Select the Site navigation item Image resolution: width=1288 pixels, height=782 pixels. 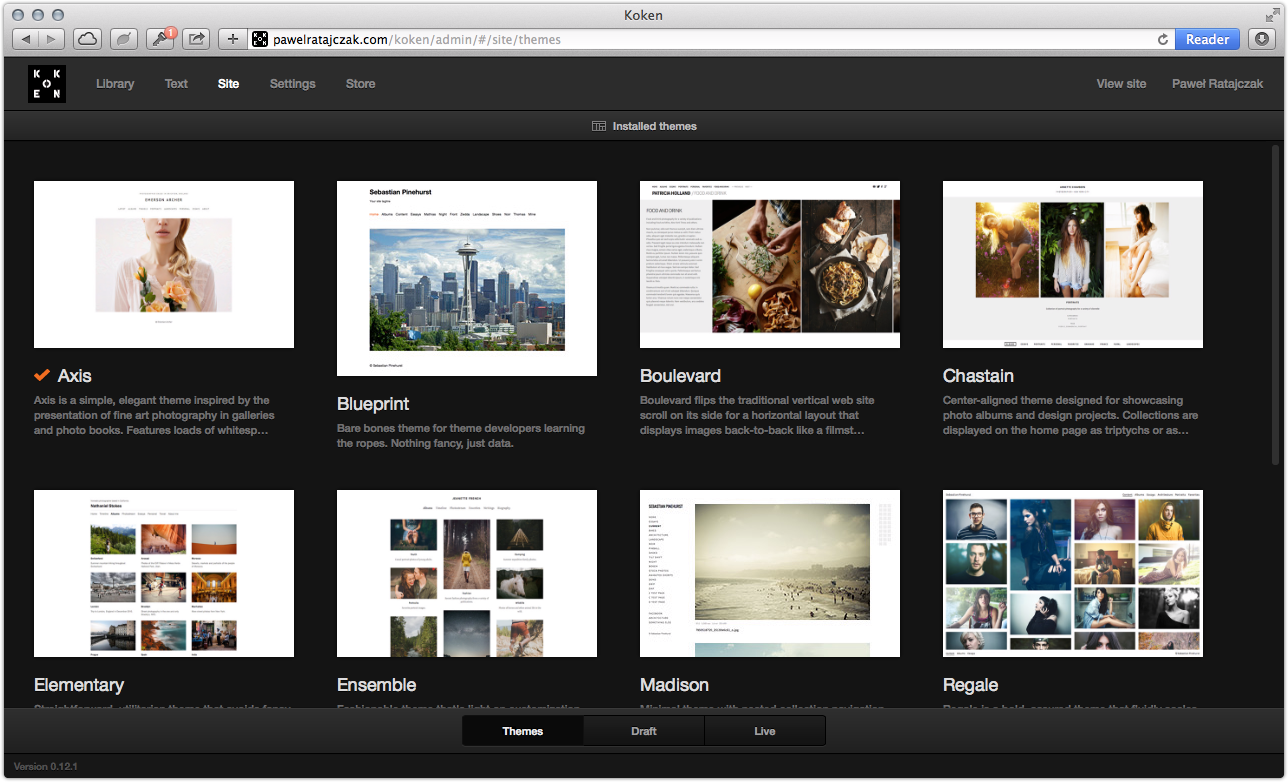click(x=228, y=84)
